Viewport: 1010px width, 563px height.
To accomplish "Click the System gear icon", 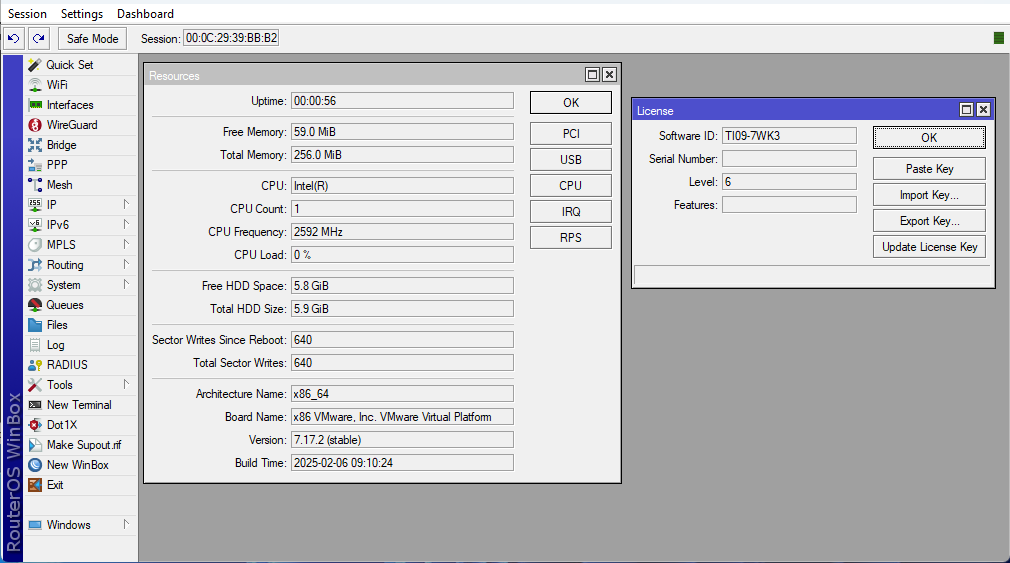I will (35, 285).
